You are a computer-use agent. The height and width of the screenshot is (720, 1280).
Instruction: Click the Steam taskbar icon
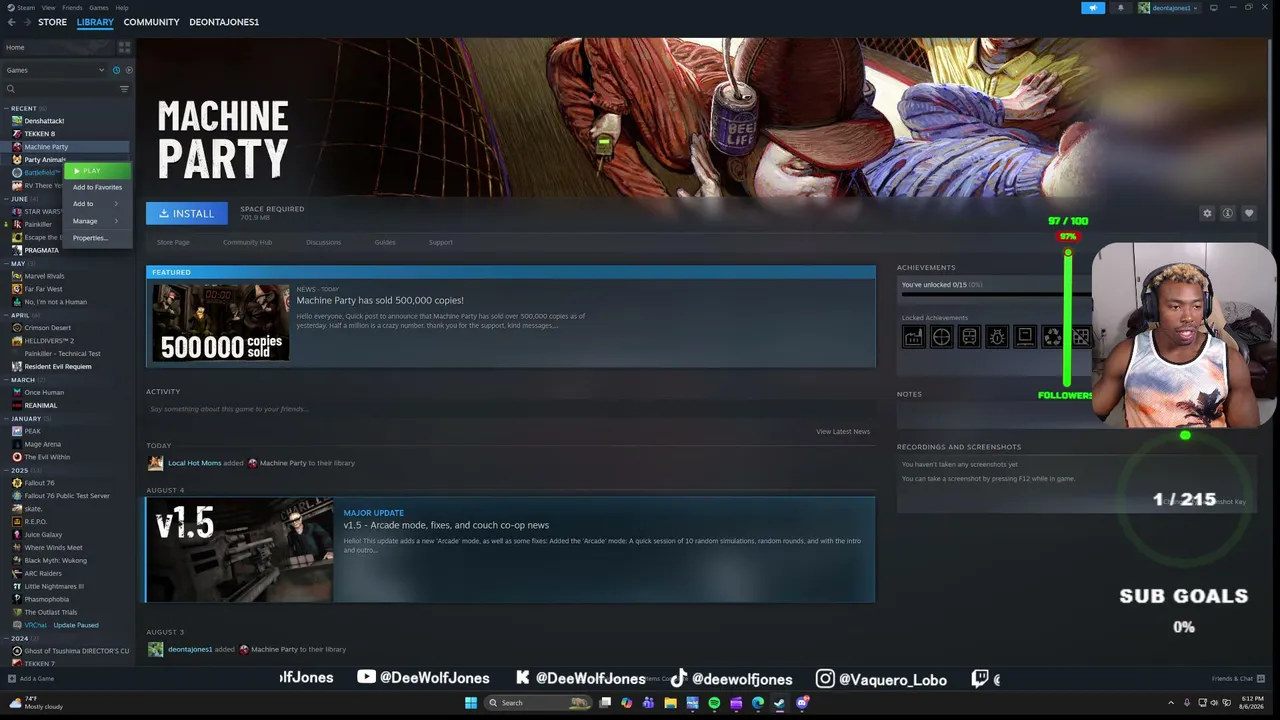780,703
